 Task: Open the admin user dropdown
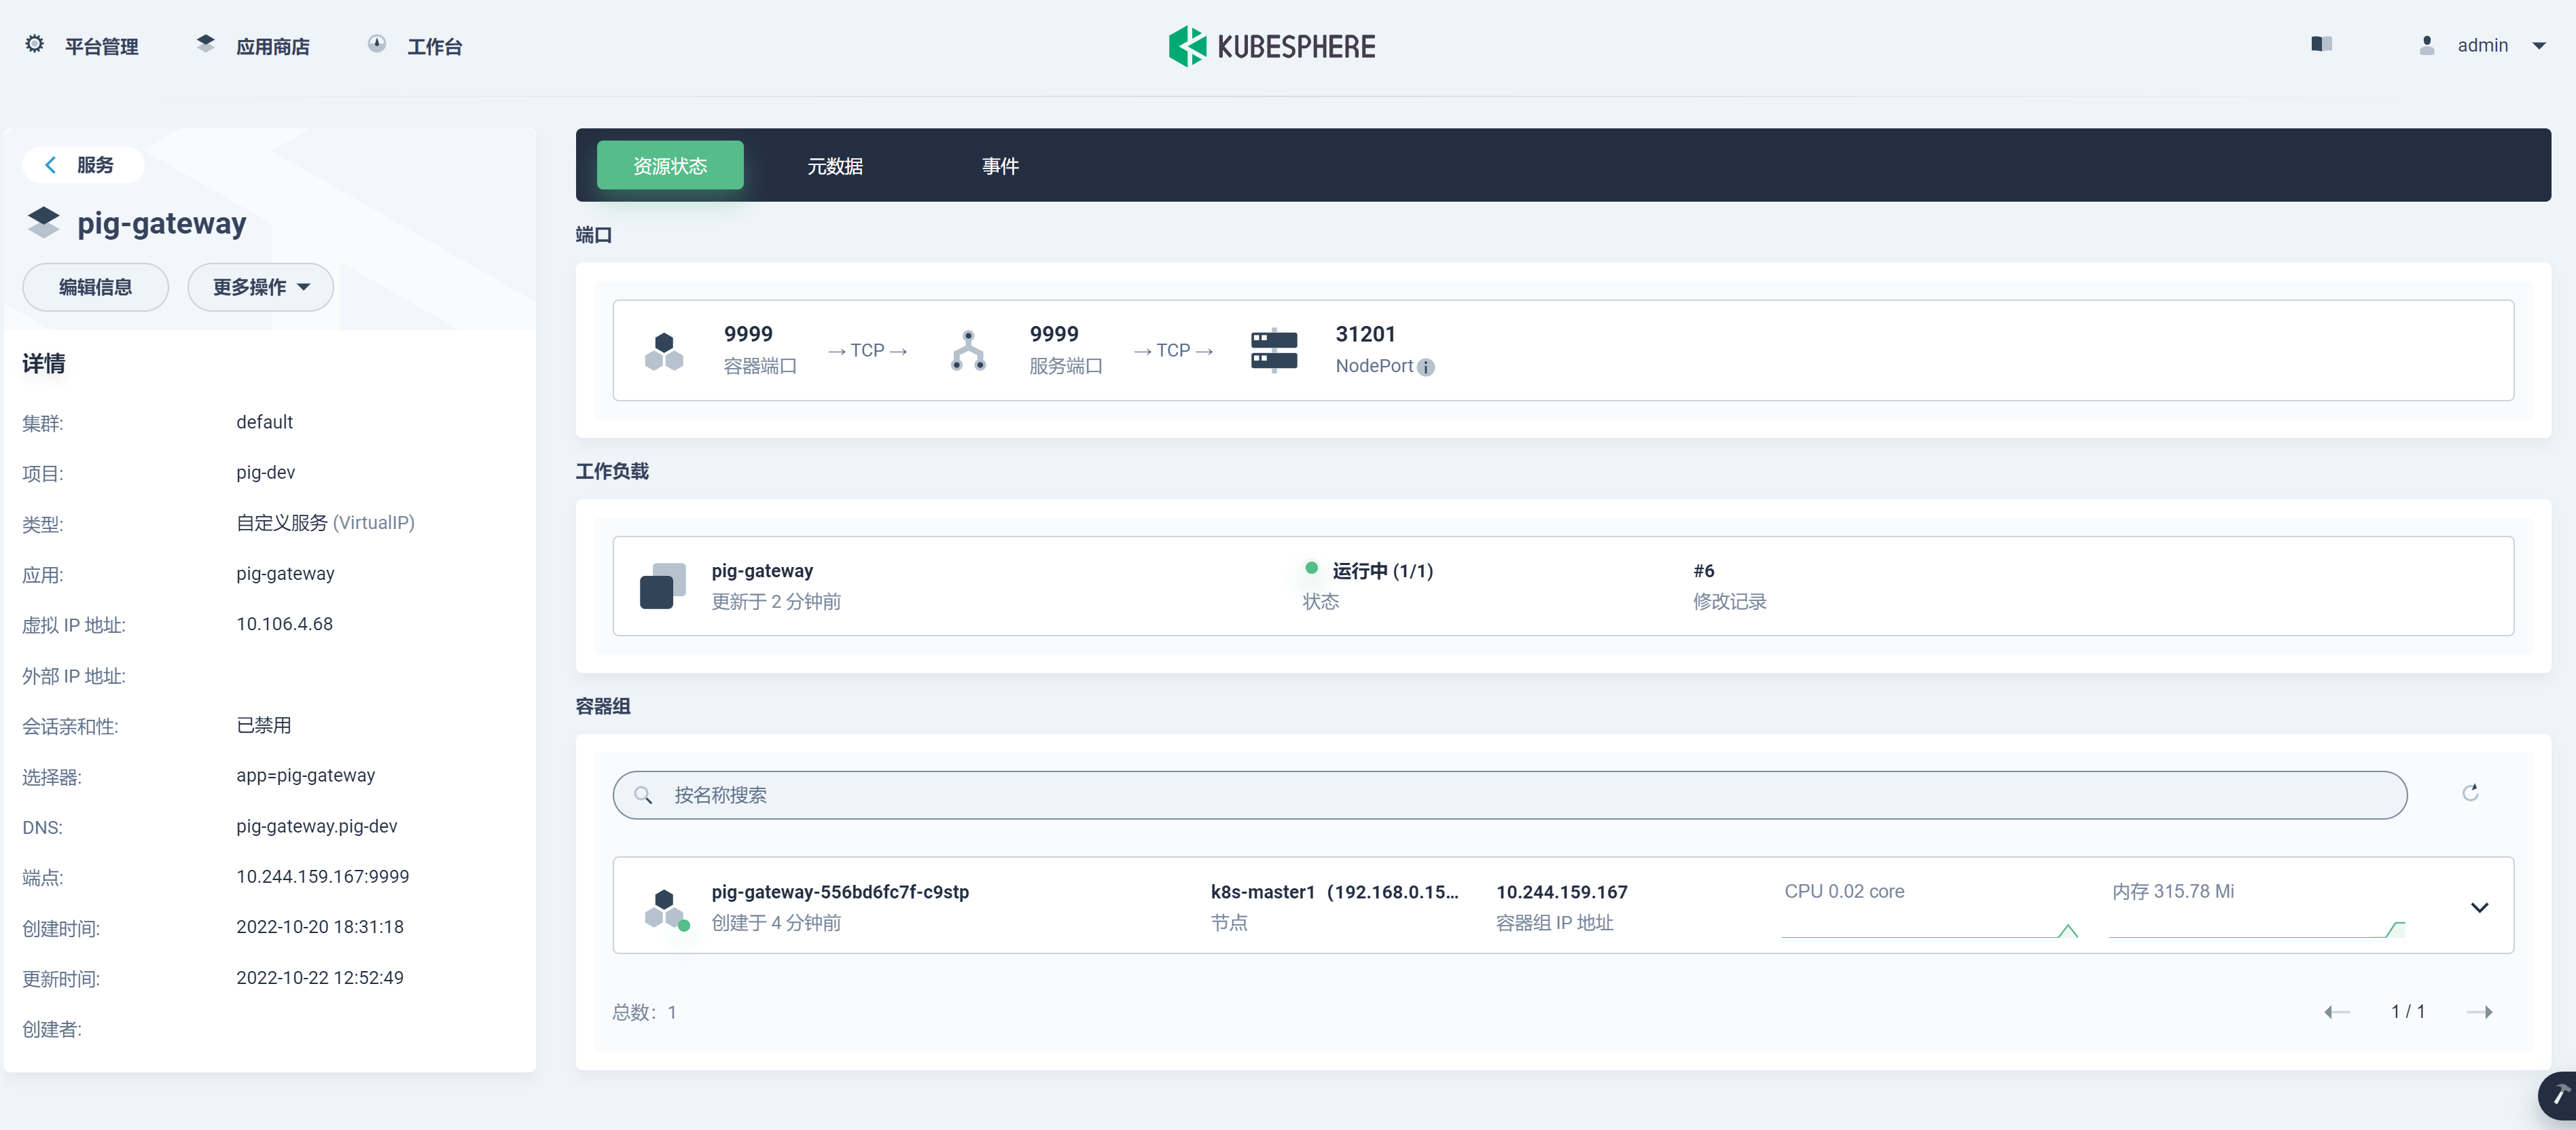[2482, 46]
